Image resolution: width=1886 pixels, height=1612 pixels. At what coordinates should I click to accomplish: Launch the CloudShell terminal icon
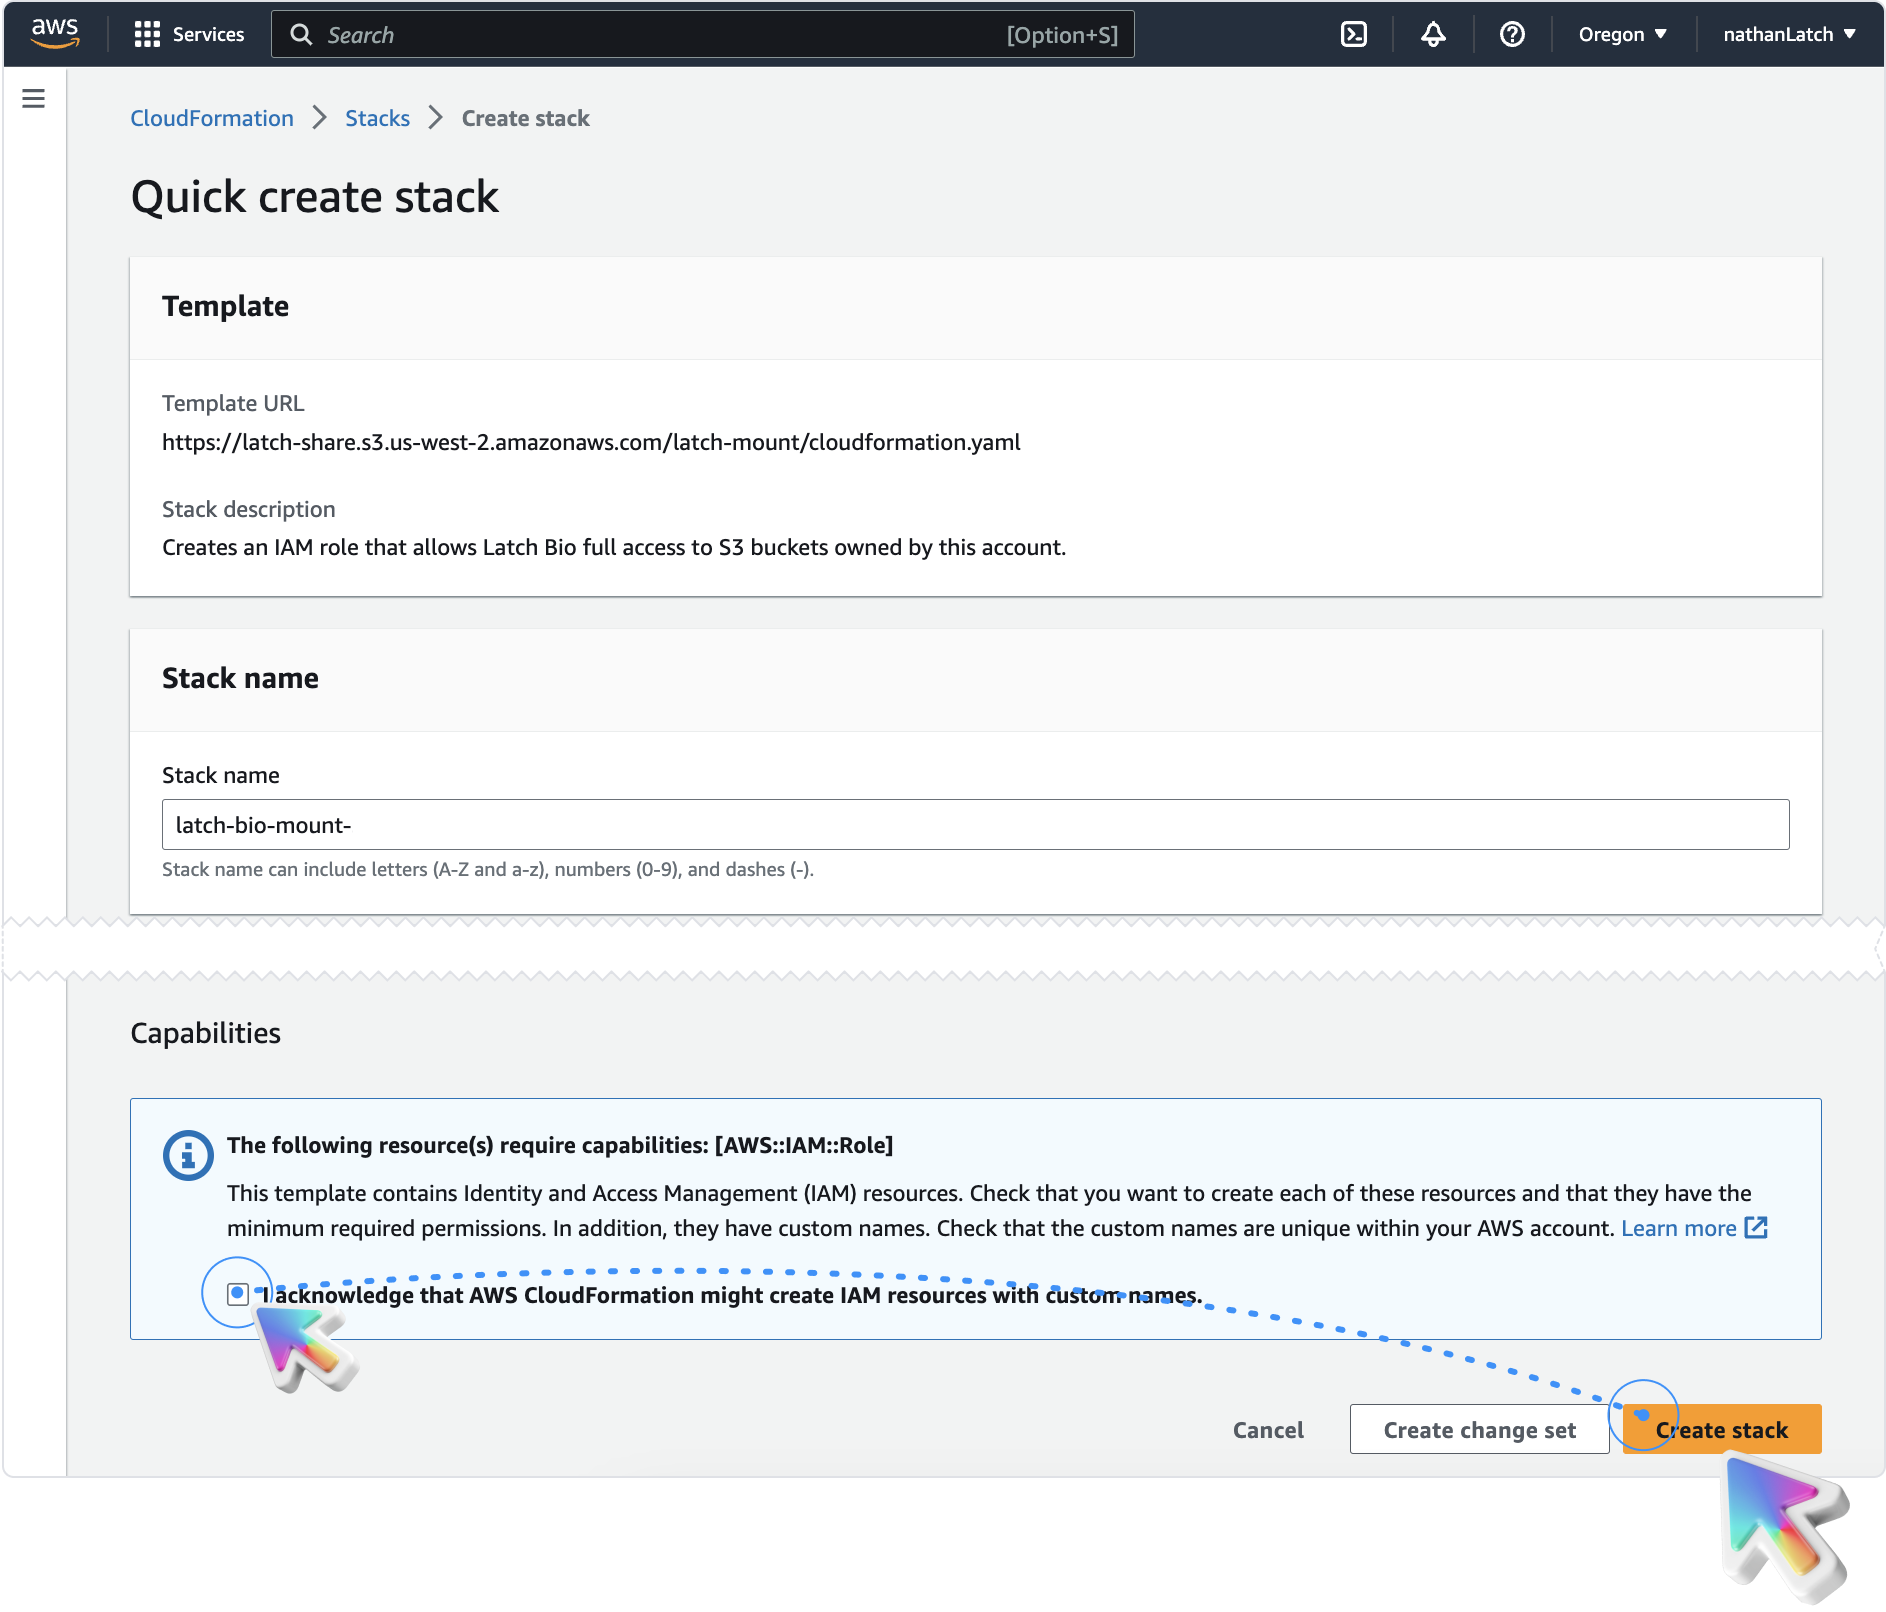(1353, 34)
